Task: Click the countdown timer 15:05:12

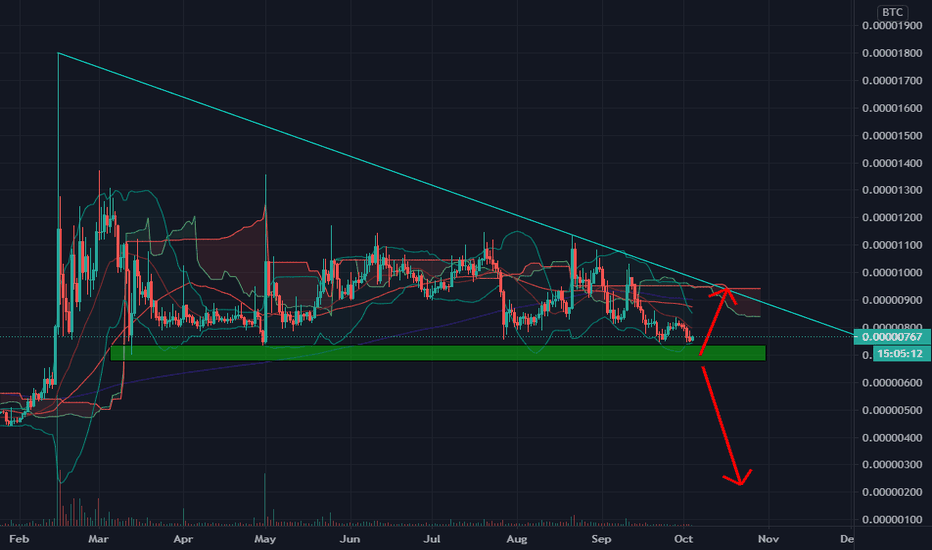Action: point(900,354)
